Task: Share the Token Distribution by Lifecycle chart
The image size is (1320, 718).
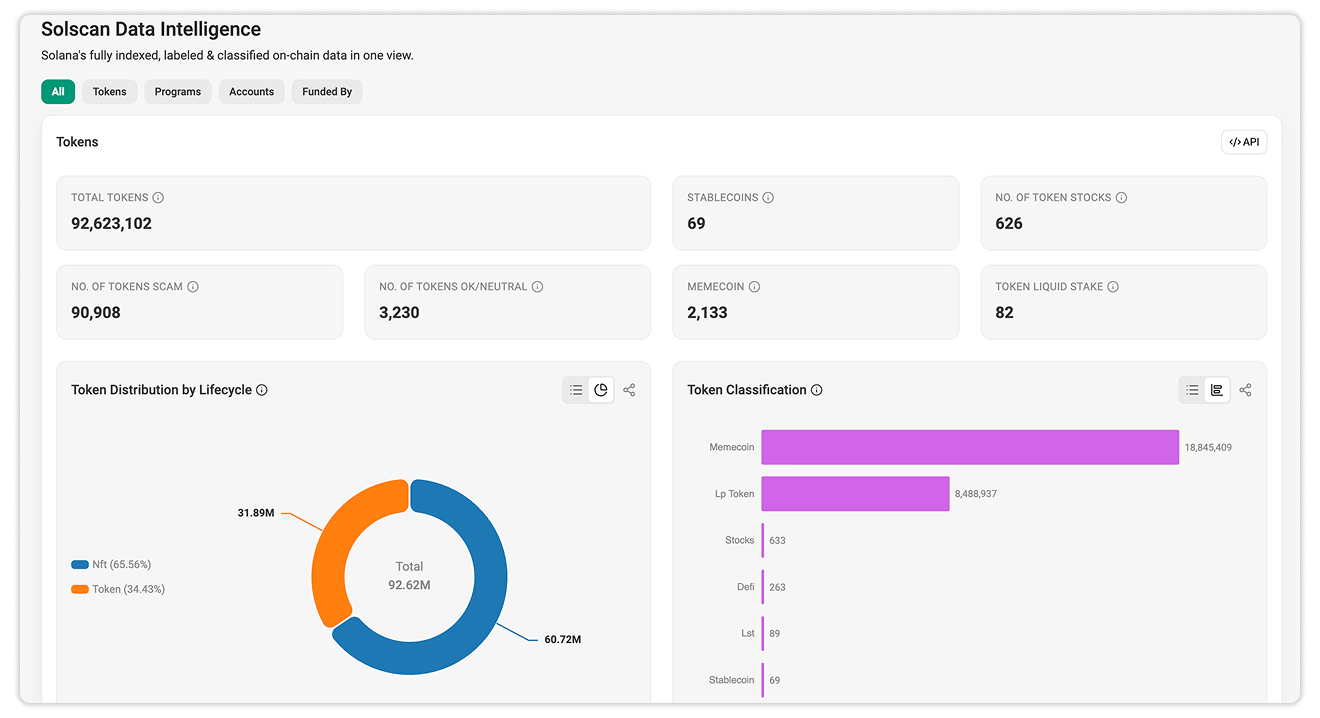Action: (629, 390)
